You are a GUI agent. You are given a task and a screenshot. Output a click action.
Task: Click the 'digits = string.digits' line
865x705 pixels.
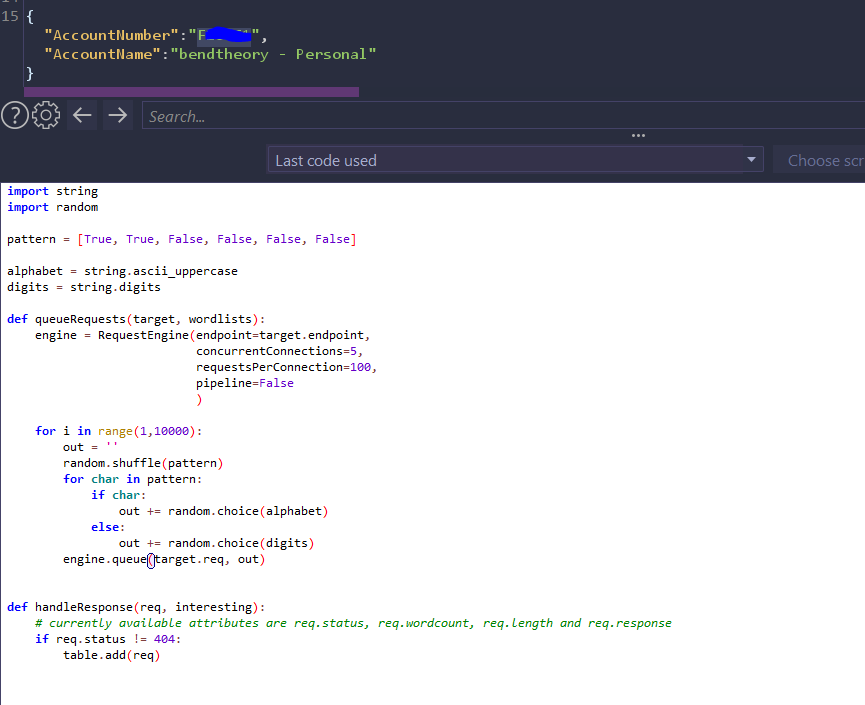[84, 287]
